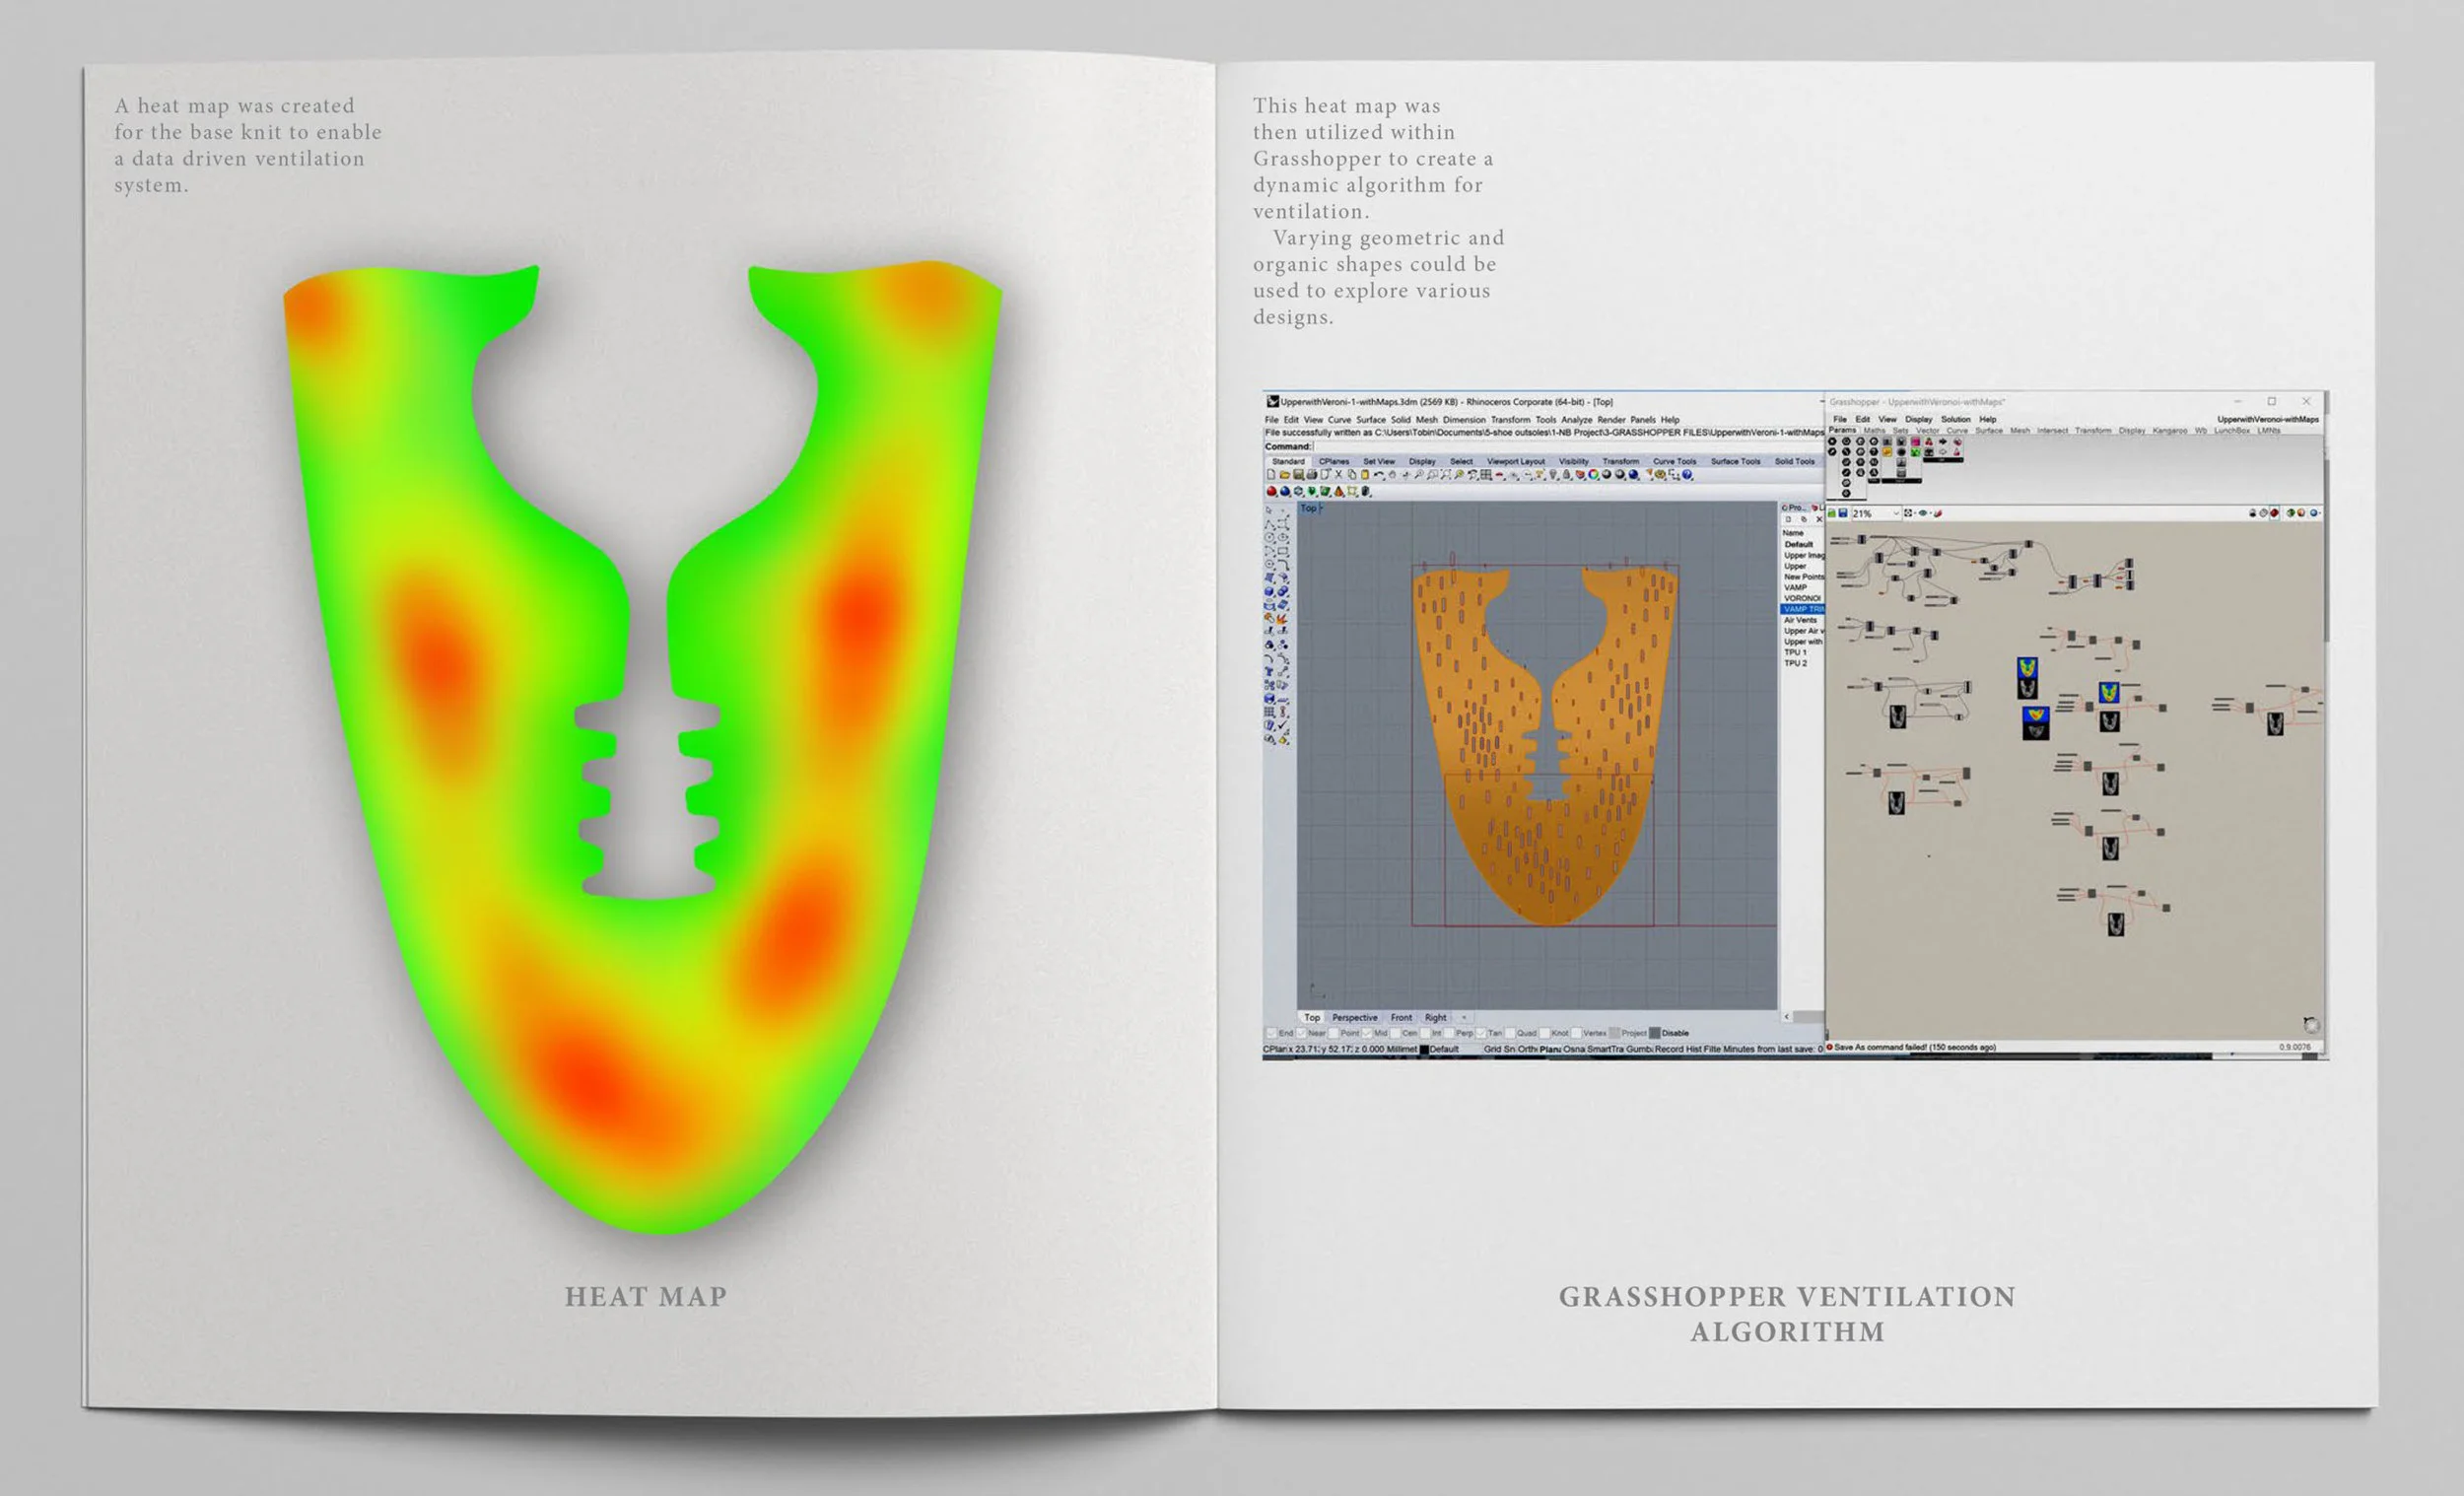This screenshot has height=1496, width=2464.
Task: Click the lock icon in Rhino's toolbar
Action: pyautogui.click(x=1567, y=475)
